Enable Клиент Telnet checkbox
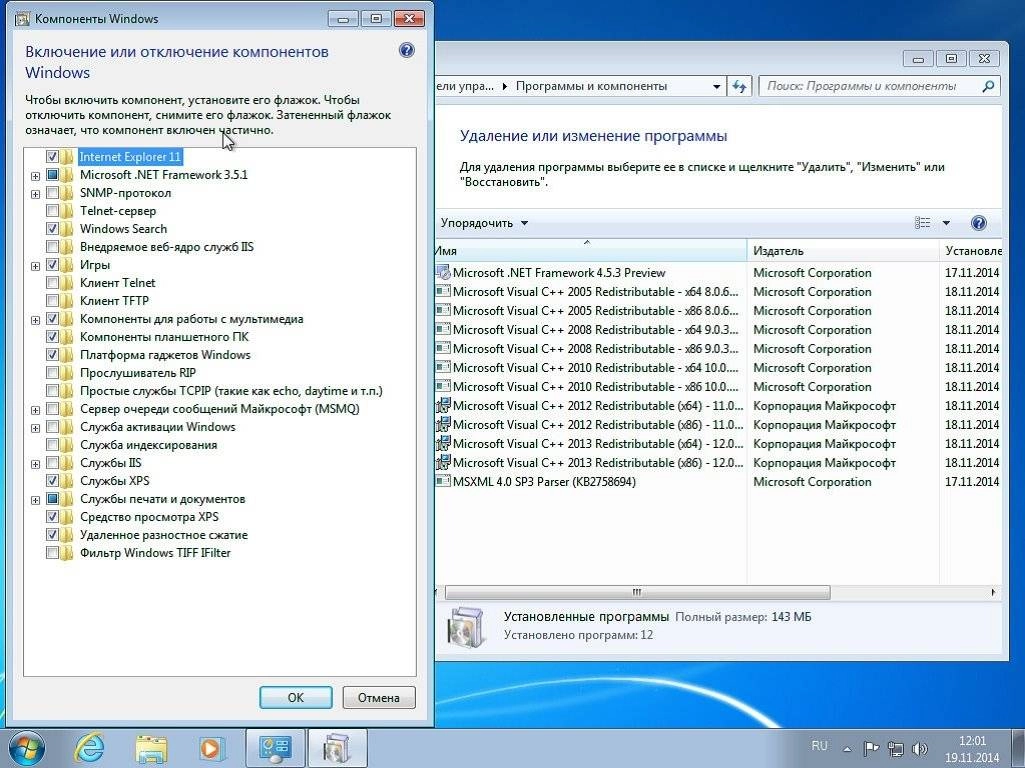The width and height of the screenshot is (1025, 768). pos(52,282)
